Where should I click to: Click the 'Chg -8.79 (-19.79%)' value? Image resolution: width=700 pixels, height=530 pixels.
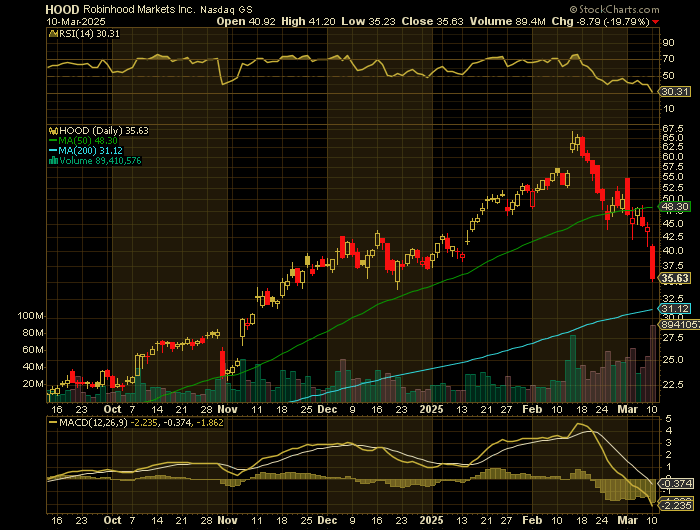coord(600,21)
